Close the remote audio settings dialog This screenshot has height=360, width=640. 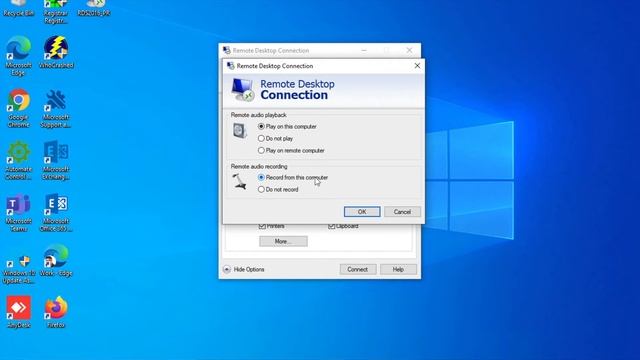point(417,65)
